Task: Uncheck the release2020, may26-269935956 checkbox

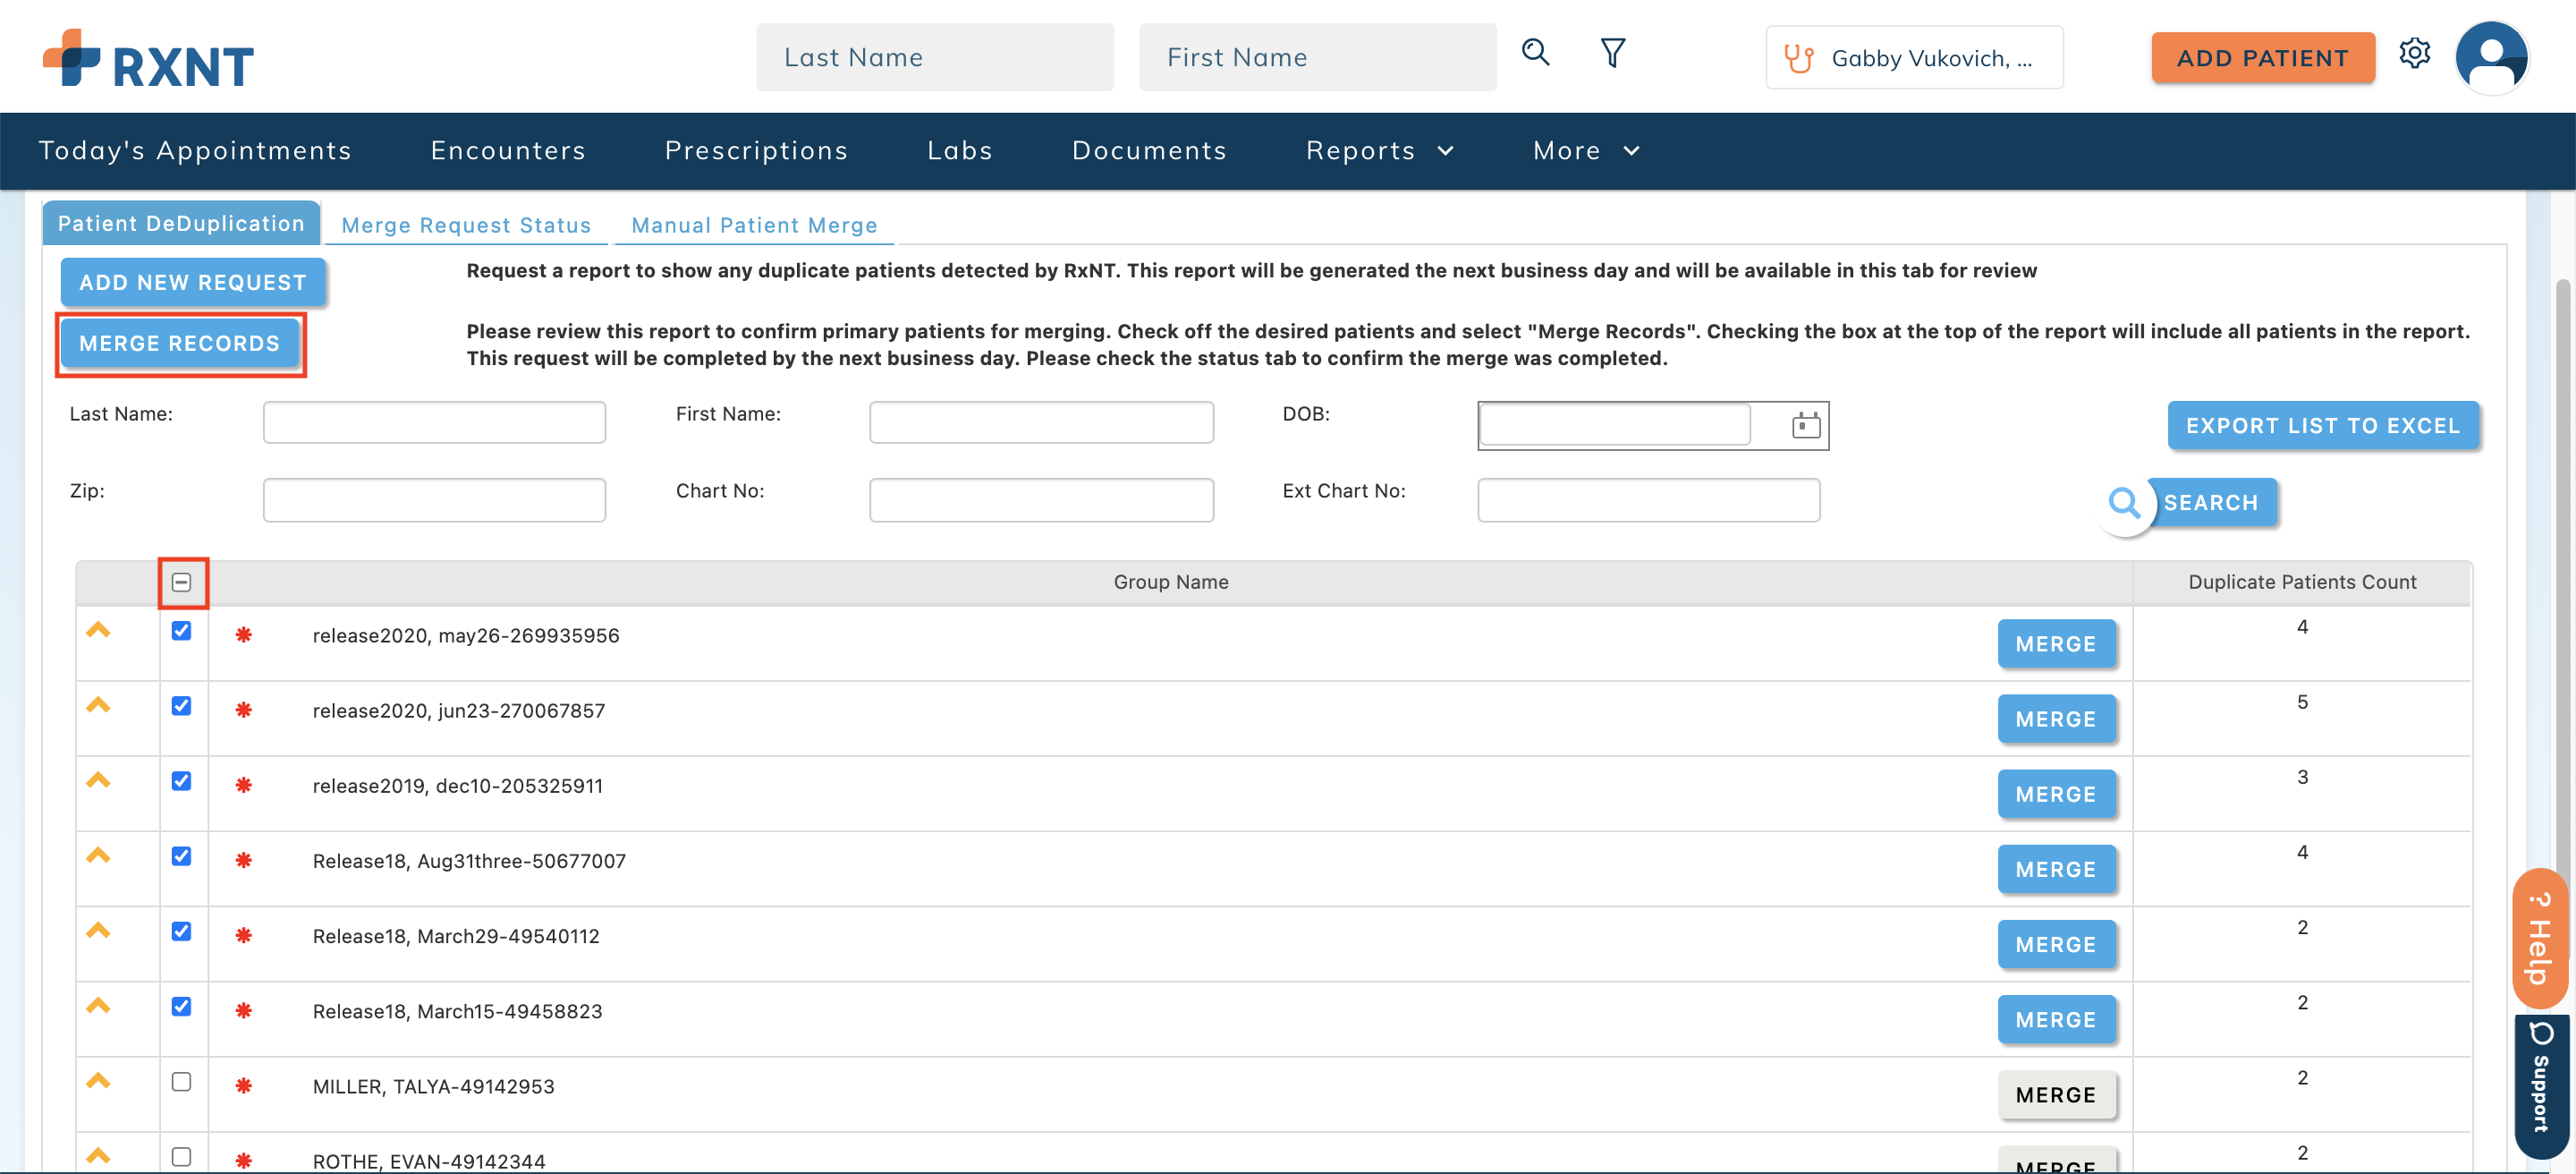Action: click(x=181, y=631)
